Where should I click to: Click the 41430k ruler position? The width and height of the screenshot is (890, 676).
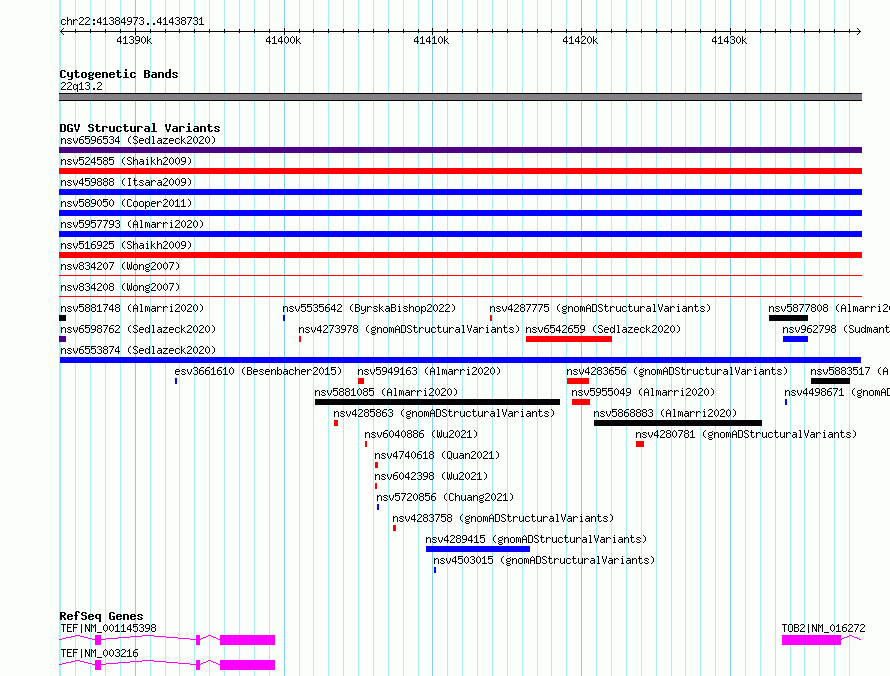click(729, 40)
